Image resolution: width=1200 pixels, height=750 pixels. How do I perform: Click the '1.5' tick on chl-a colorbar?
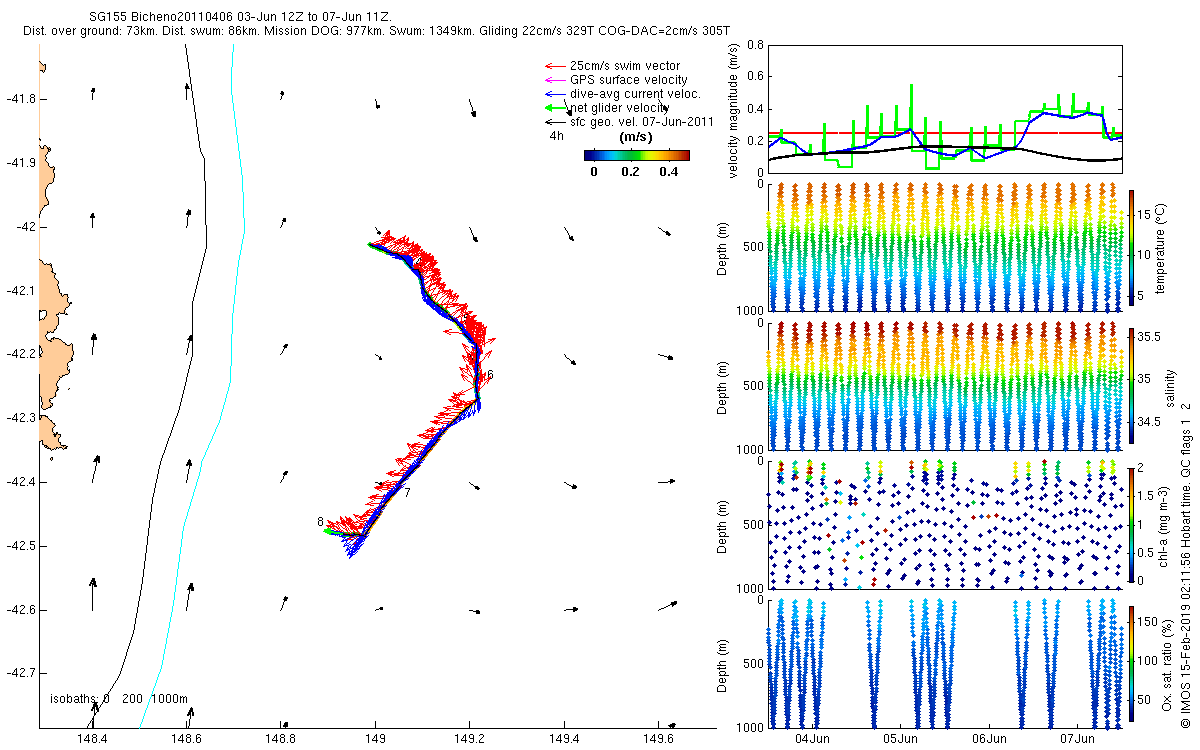(1146, 495)
